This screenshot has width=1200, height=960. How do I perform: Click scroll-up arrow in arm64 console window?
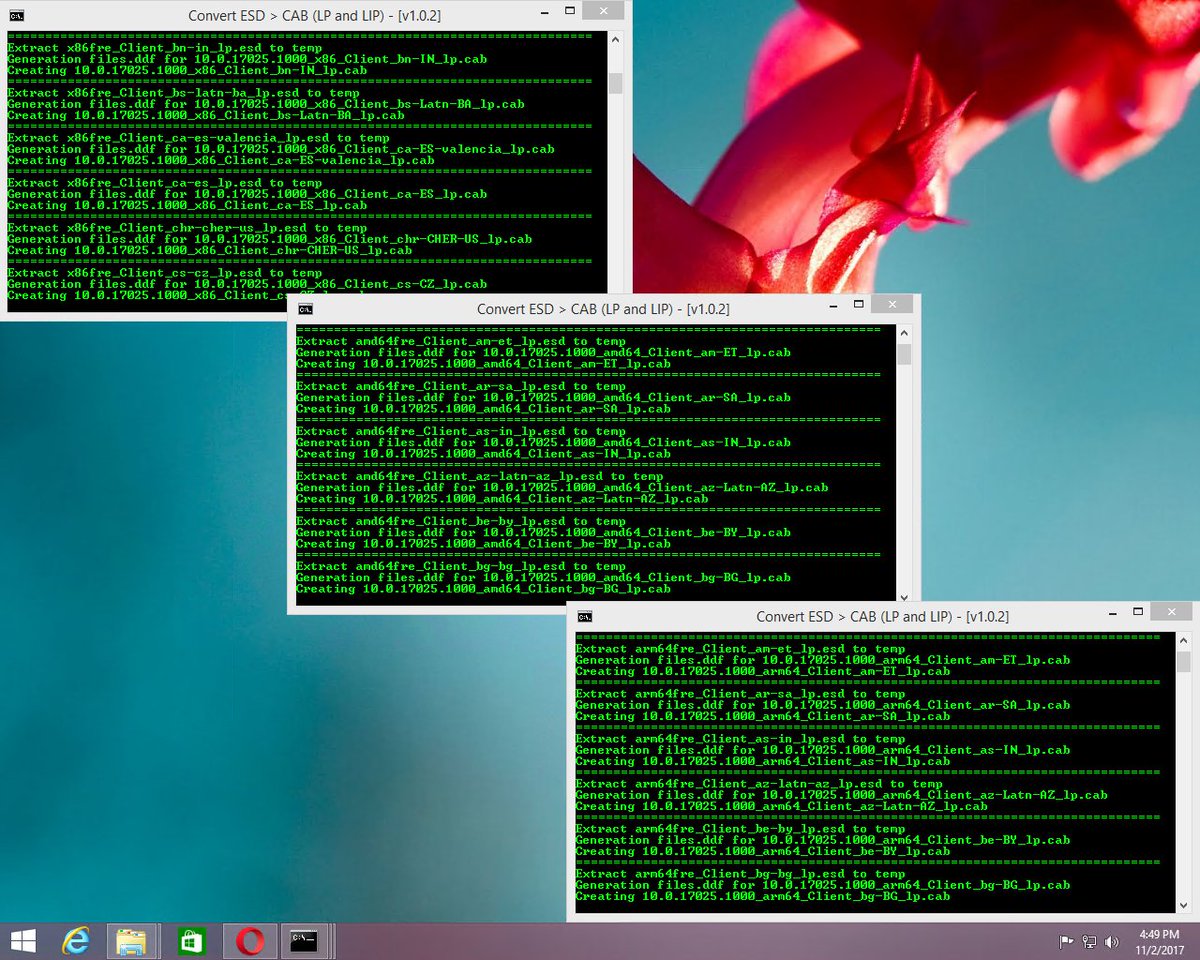[x=1183, y=640]
